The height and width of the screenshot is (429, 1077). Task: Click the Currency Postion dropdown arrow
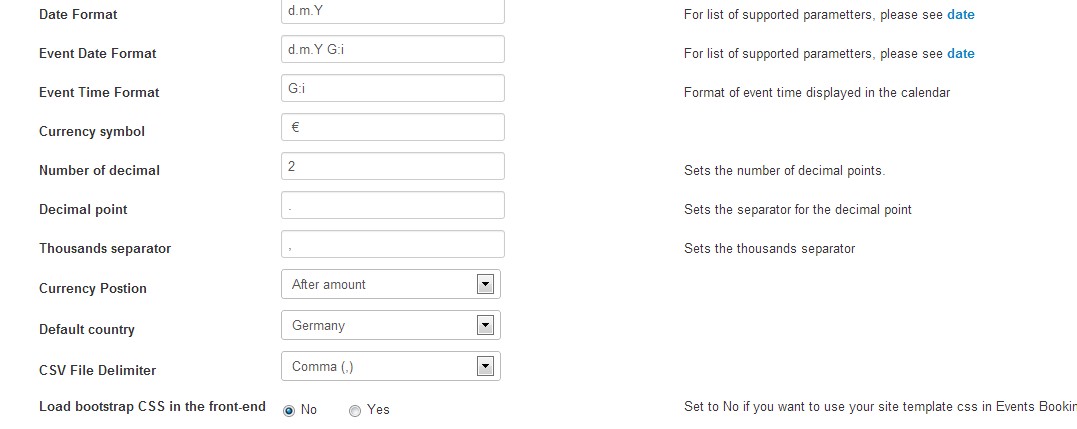486,284
